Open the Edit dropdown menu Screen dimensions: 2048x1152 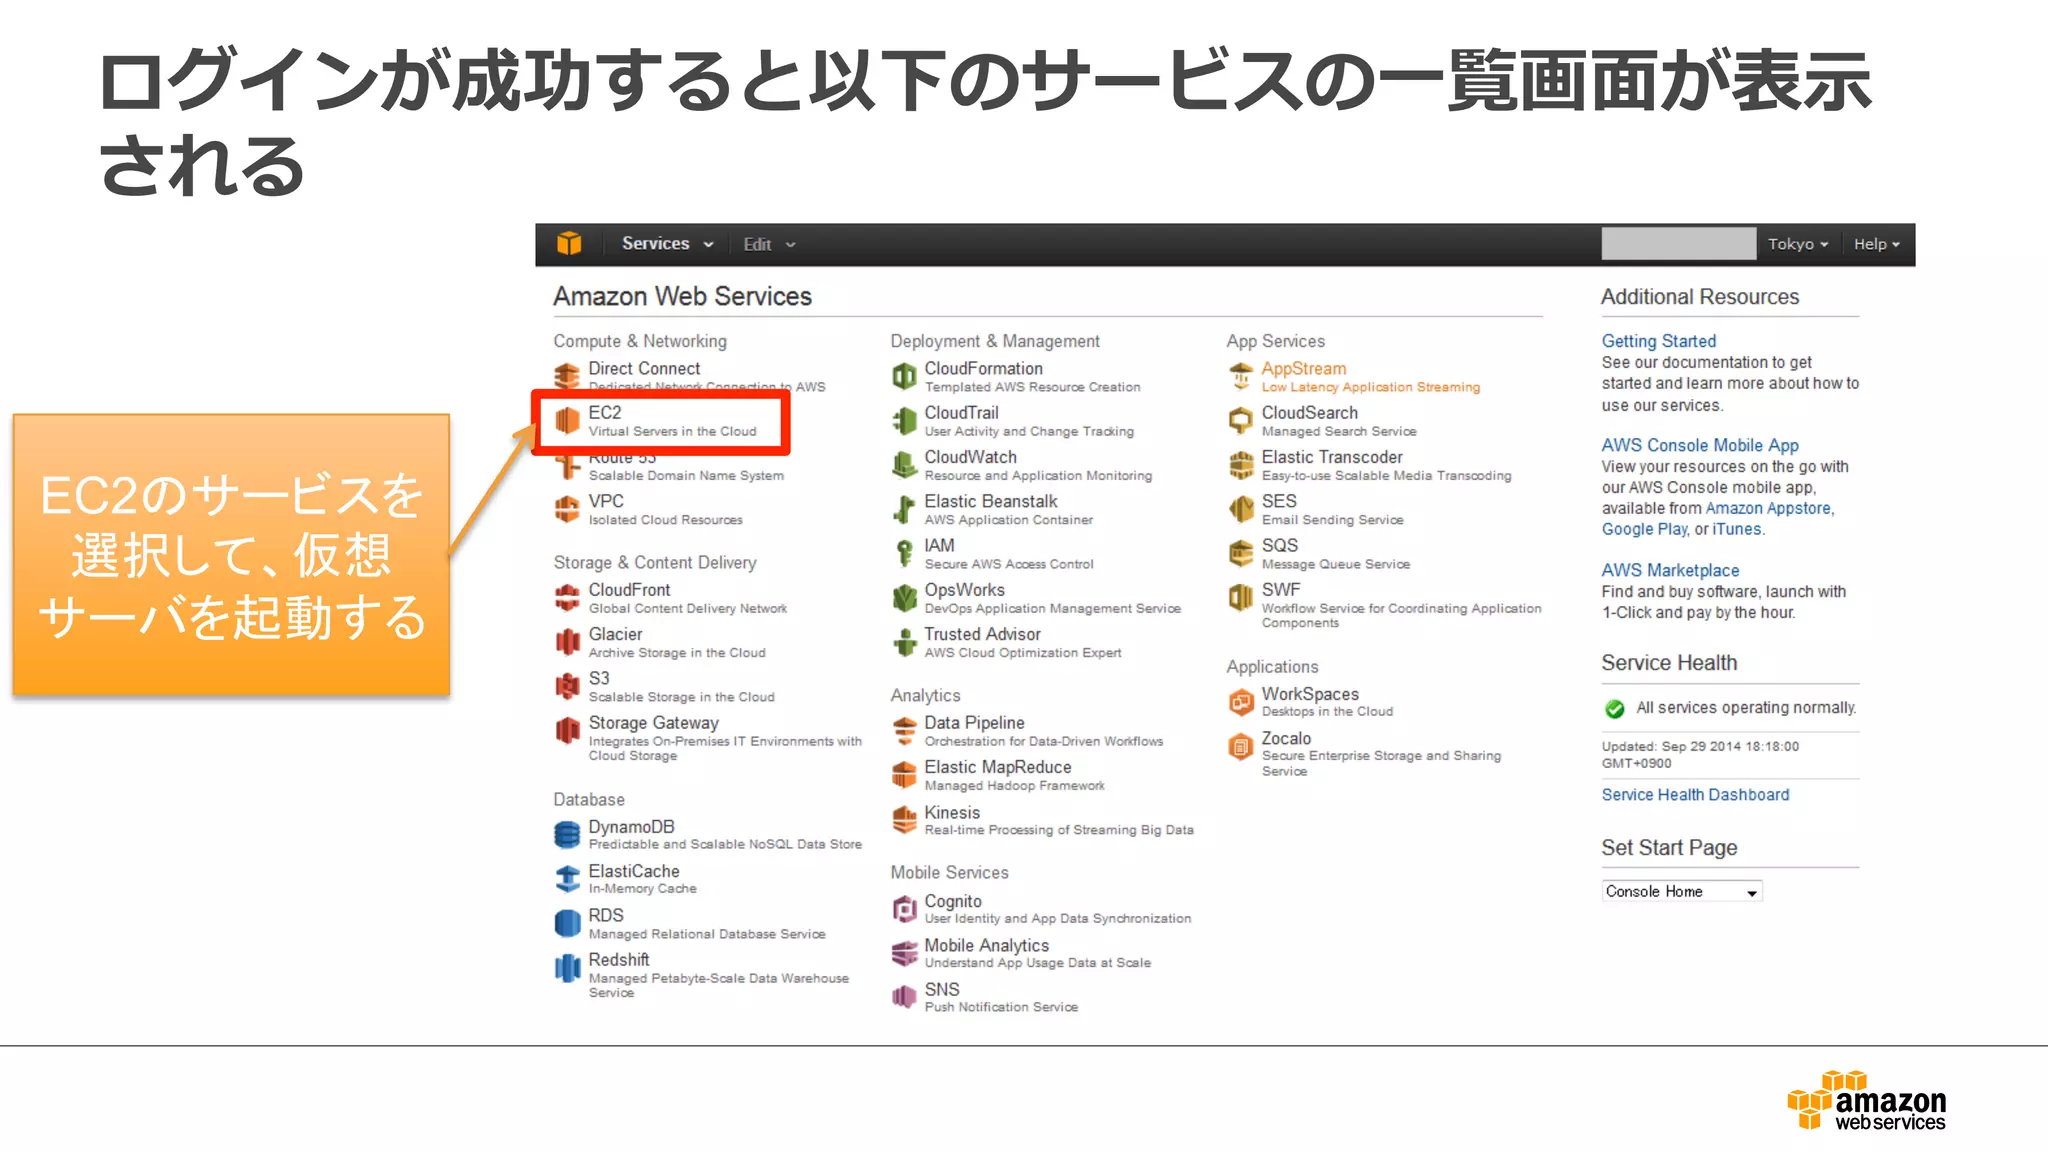point(769,244)
